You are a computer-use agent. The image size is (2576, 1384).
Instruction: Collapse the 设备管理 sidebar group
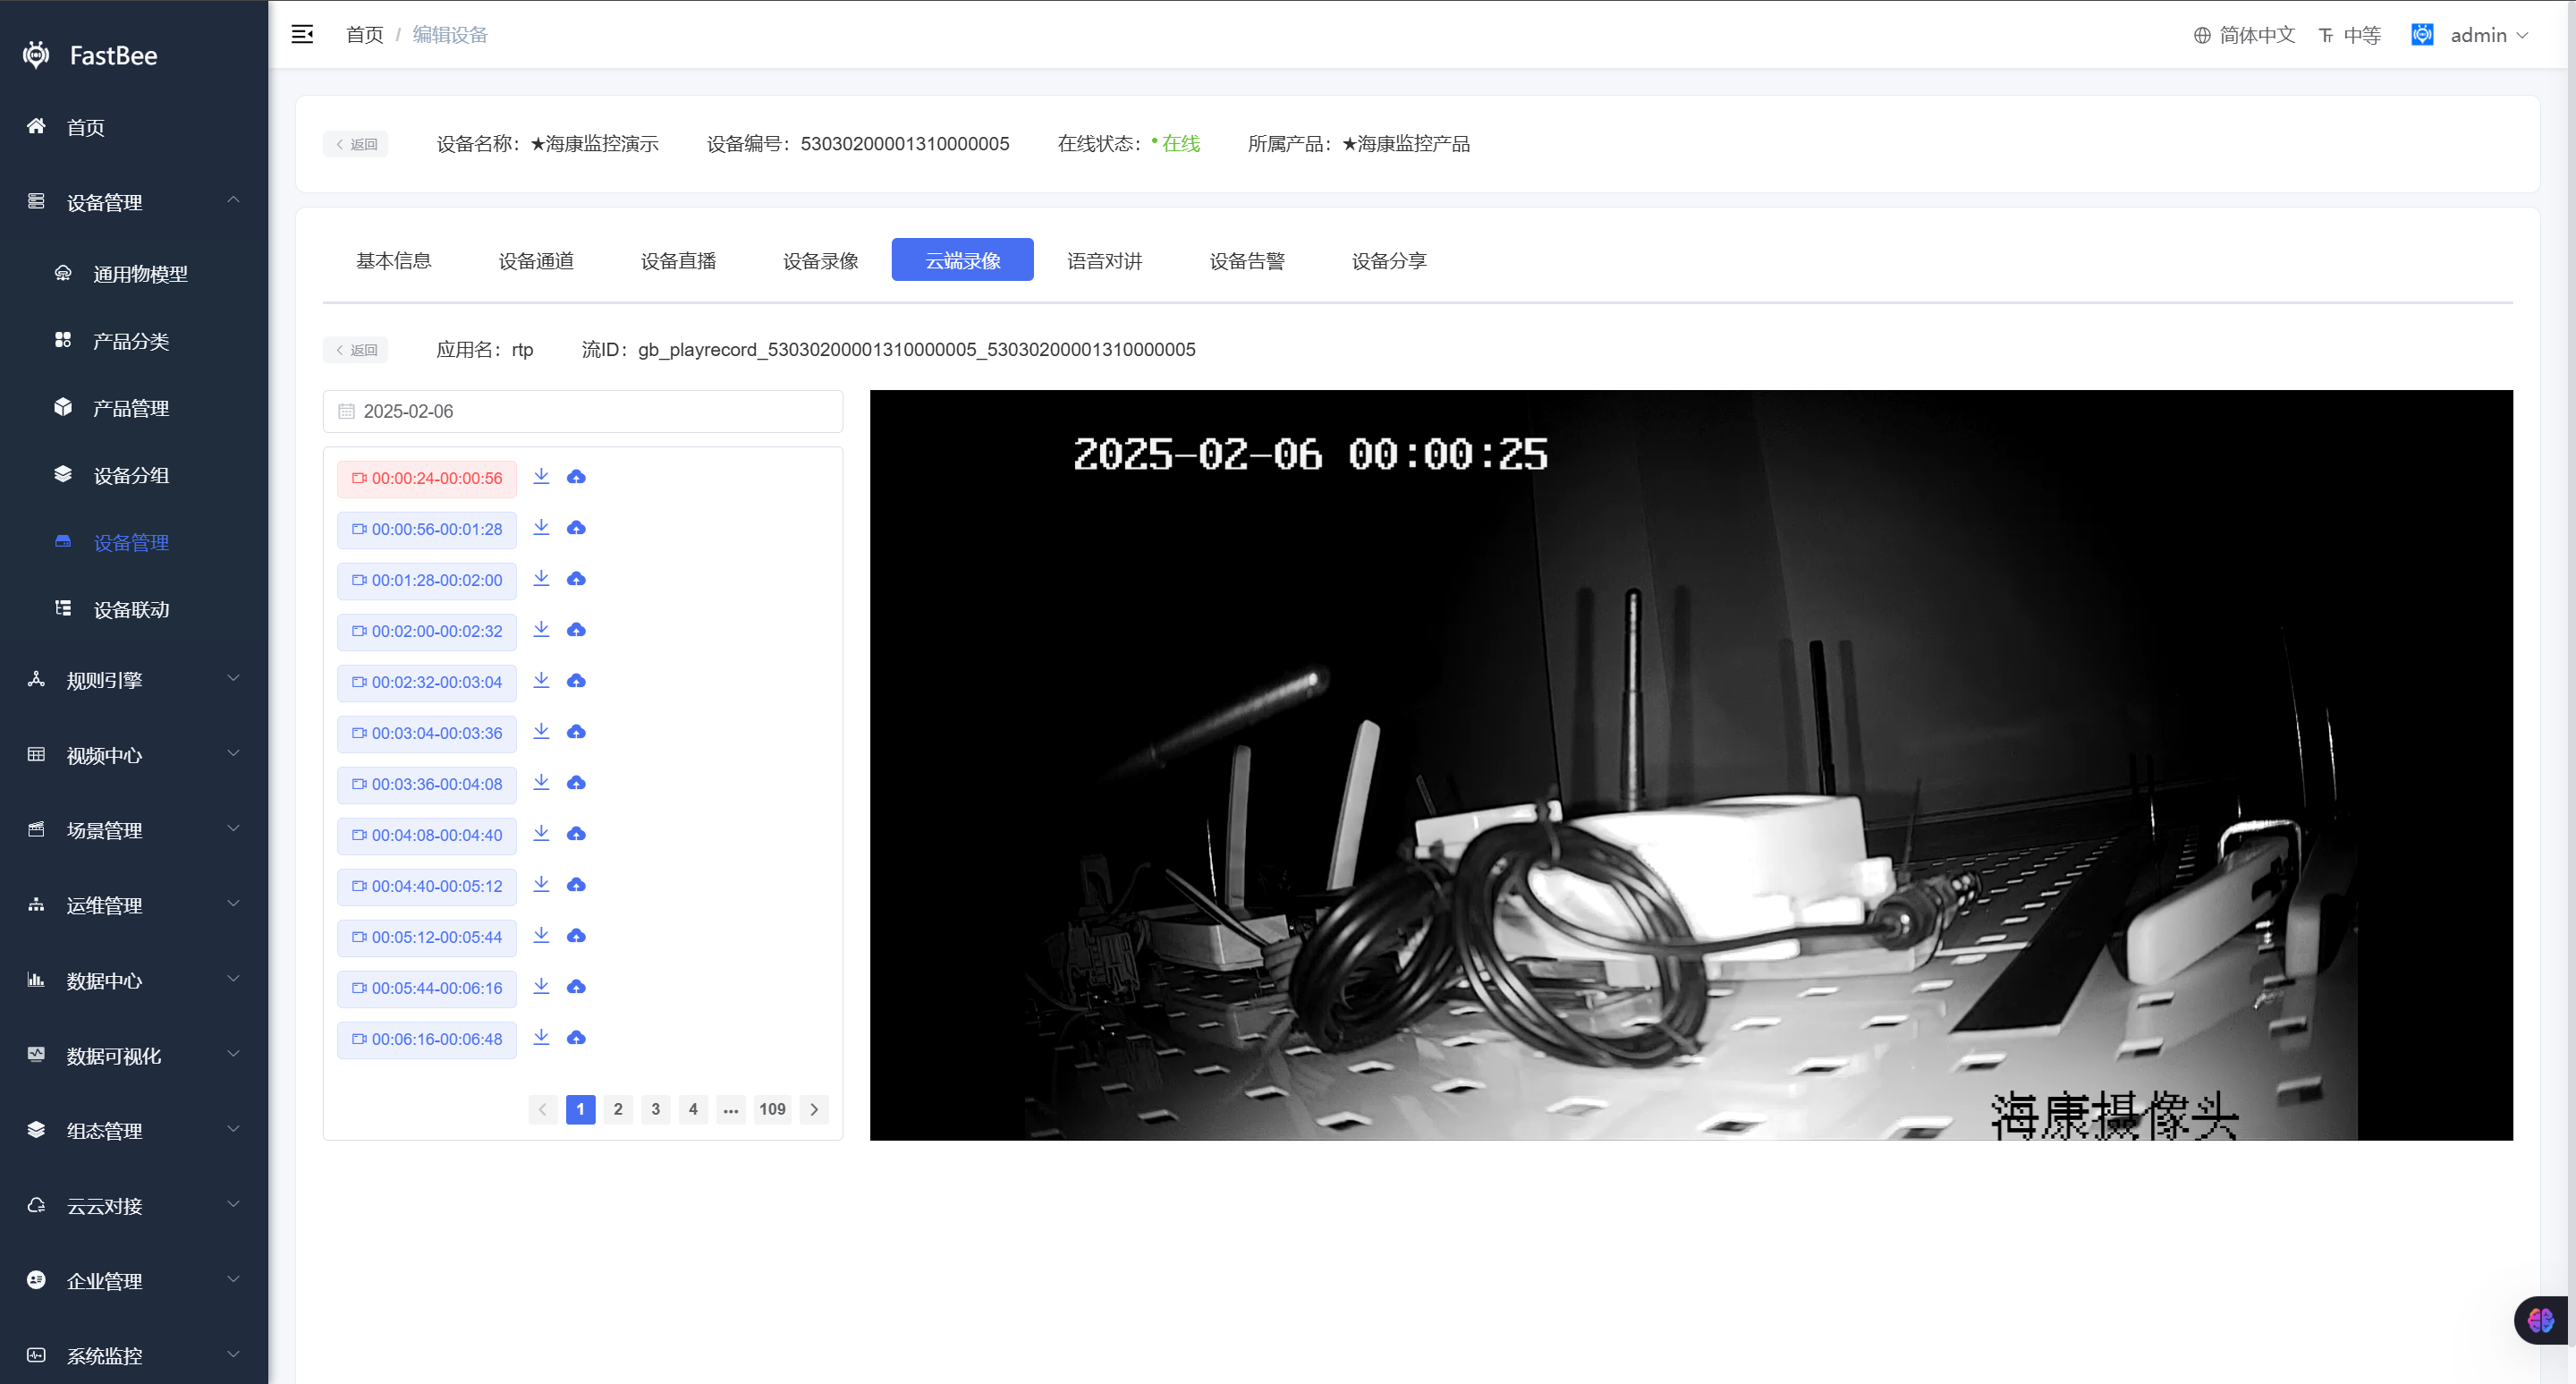point(134,202)
